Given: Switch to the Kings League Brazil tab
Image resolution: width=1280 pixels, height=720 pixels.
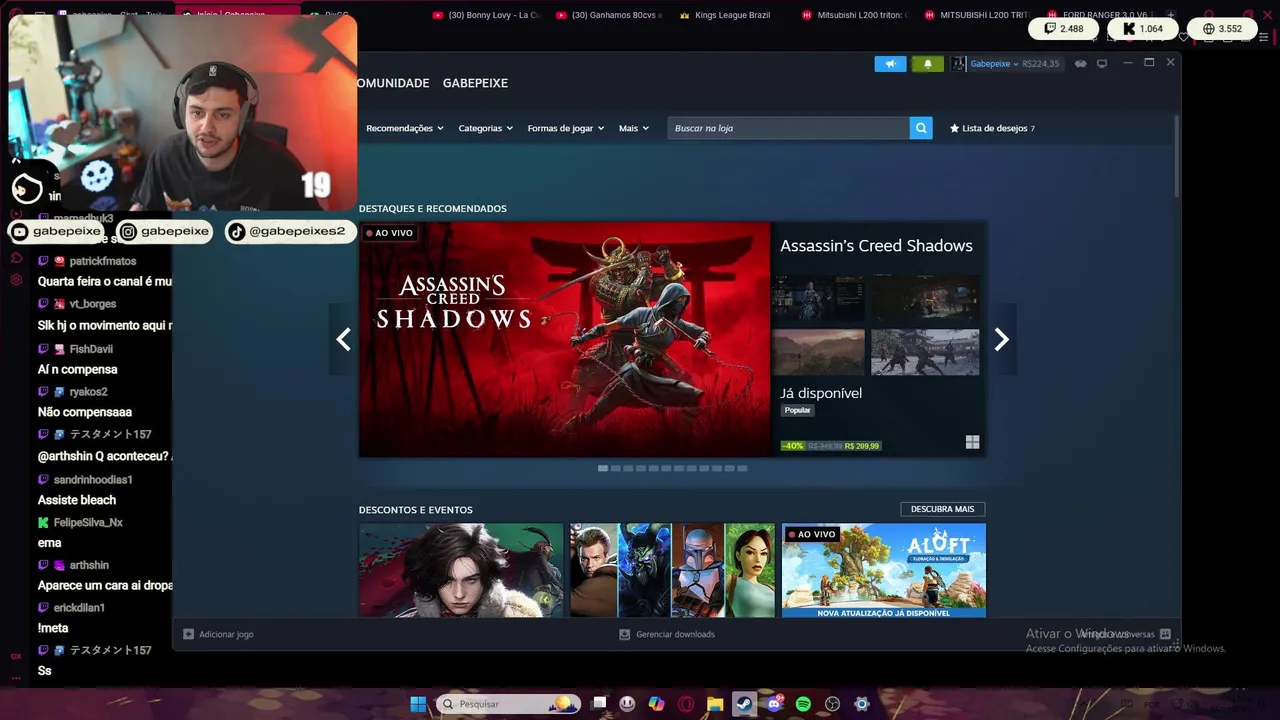Looking at the screenshot, I should pos(727,15).
